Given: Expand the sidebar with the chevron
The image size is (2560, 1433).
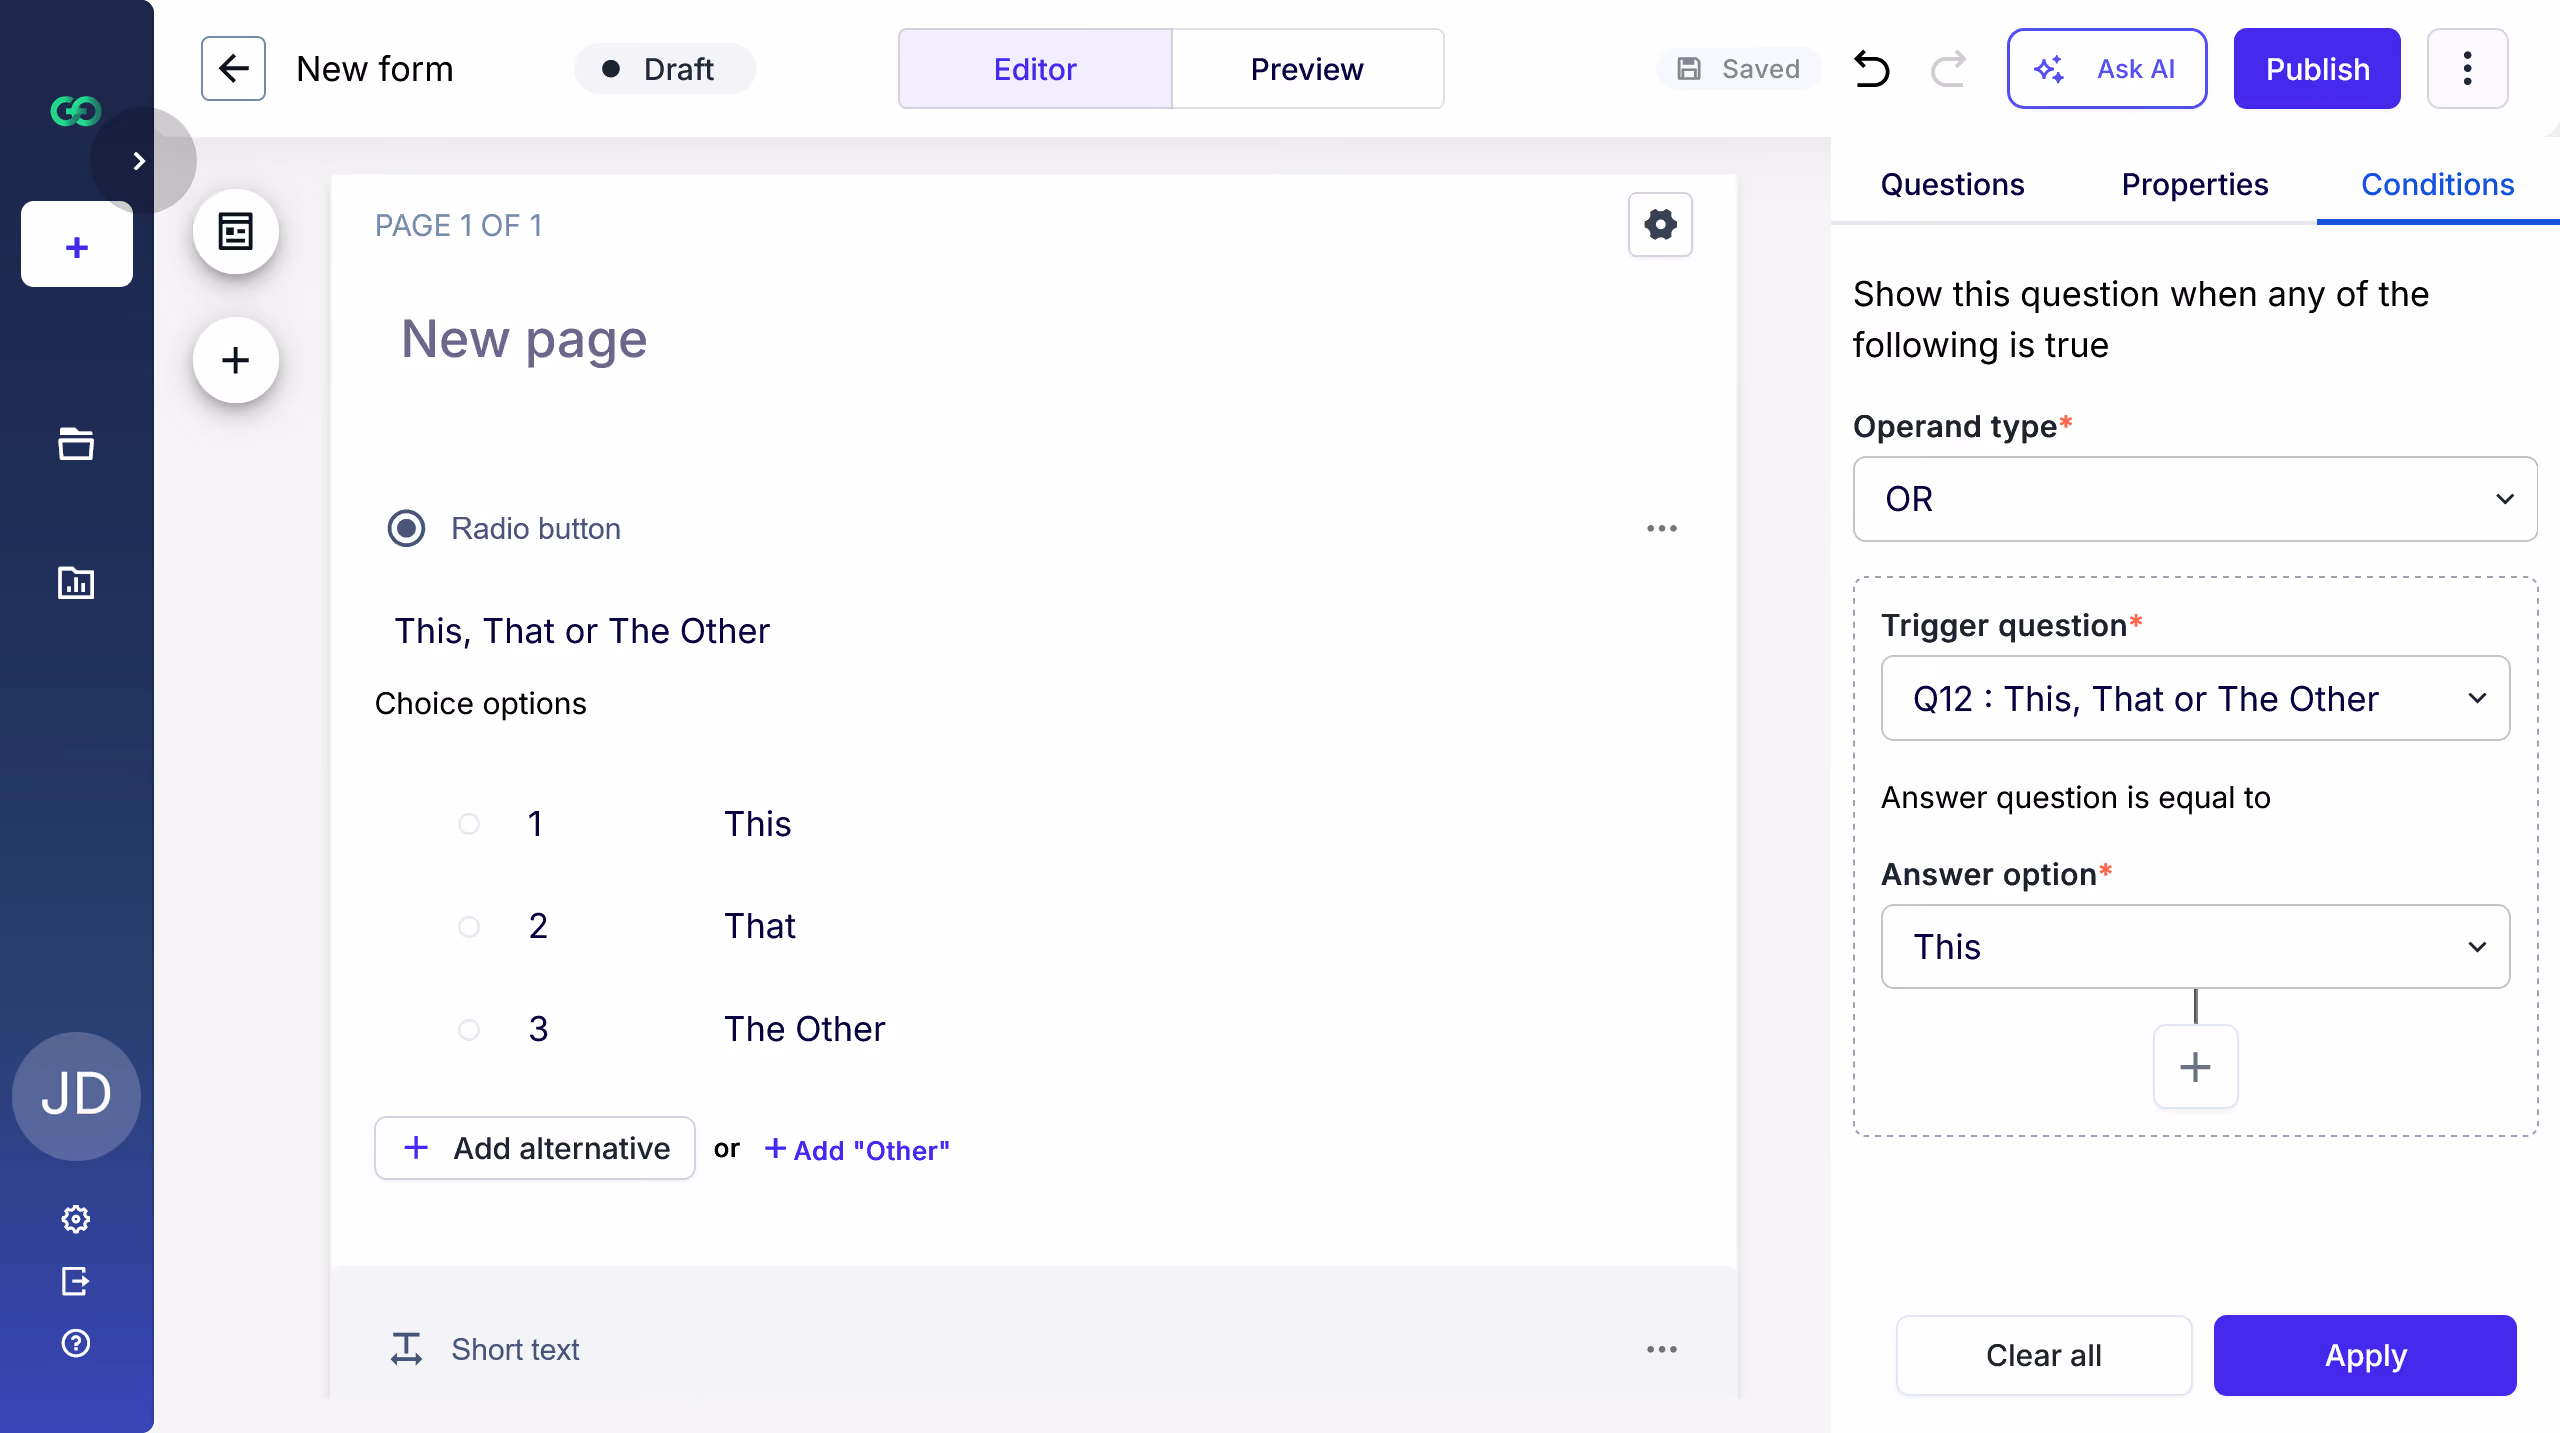Looking at the screenshot, I should (x=139, y=161).
